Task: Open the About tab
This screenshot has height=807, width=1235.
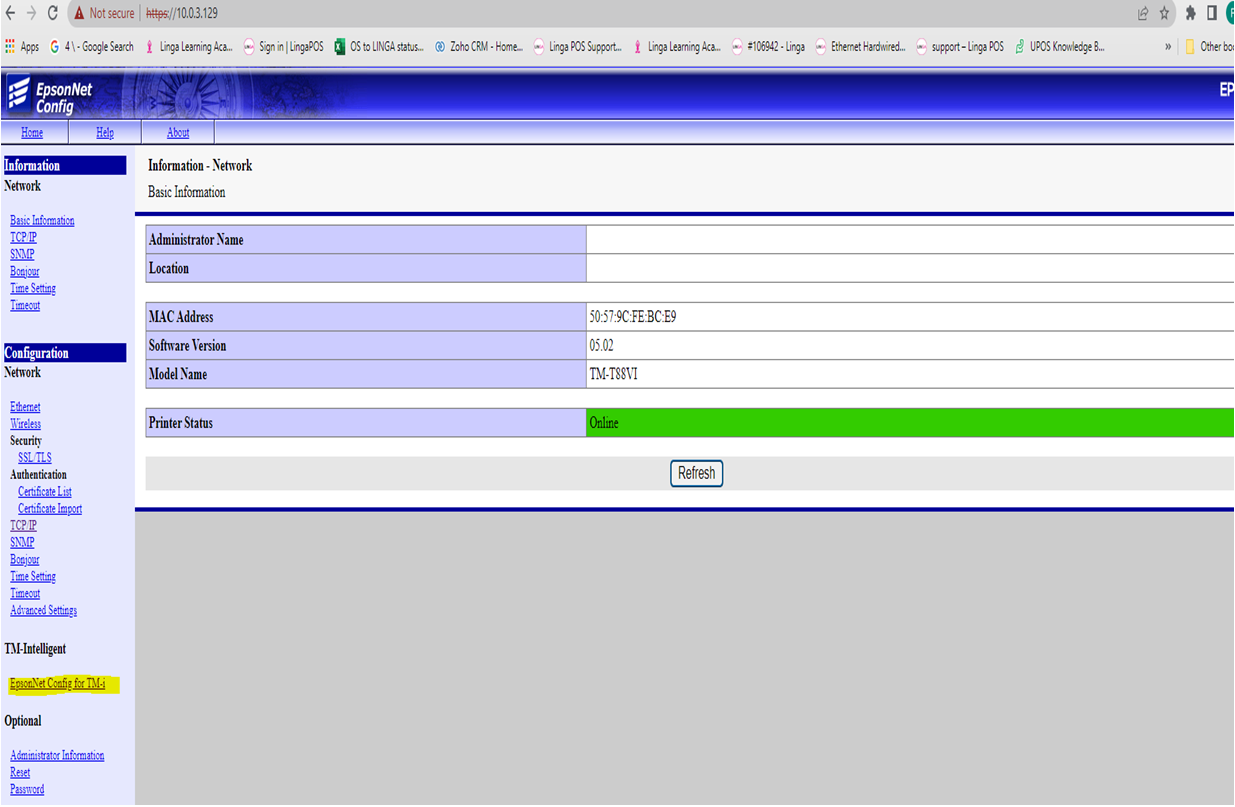Action: click(178, 133)
